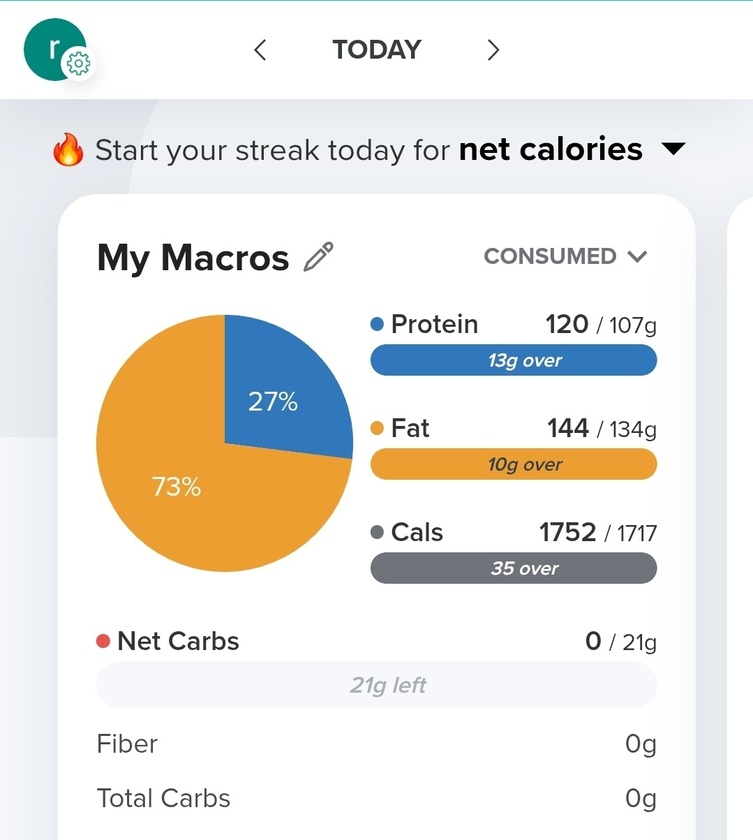Click the red Net Carbs dot
This screenshot has height=840, width=753.
pos(103,641)
